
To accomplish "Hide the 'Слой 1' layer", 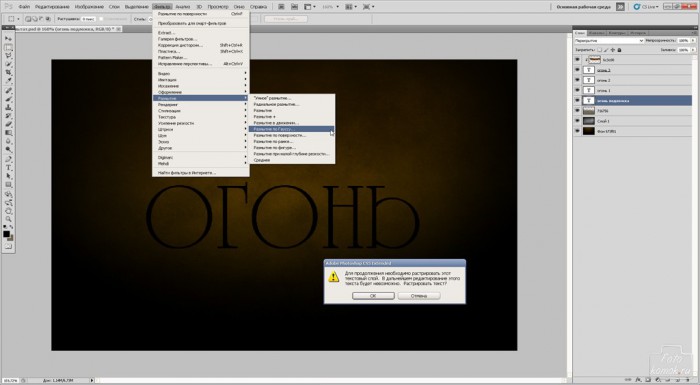I will coord(577,121).
